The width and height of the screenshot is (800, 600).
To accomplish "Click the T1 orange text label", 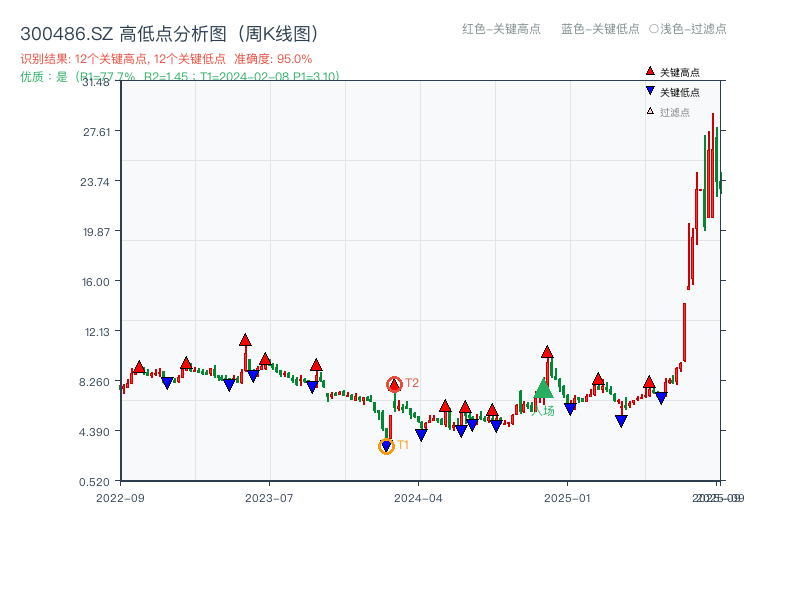I will click(x=403, y=445).
